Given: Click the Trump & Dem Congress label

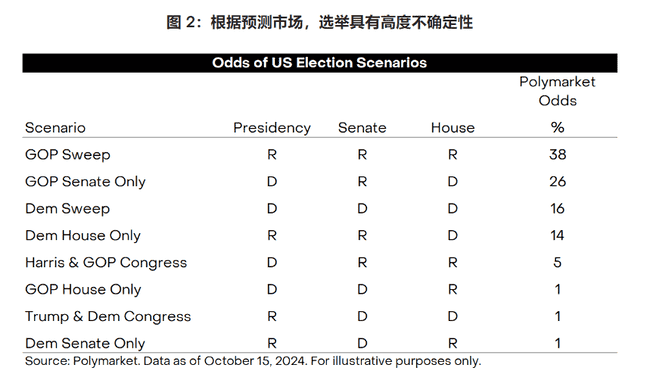Looking at the screenshot, I should [x=108, y=316].
